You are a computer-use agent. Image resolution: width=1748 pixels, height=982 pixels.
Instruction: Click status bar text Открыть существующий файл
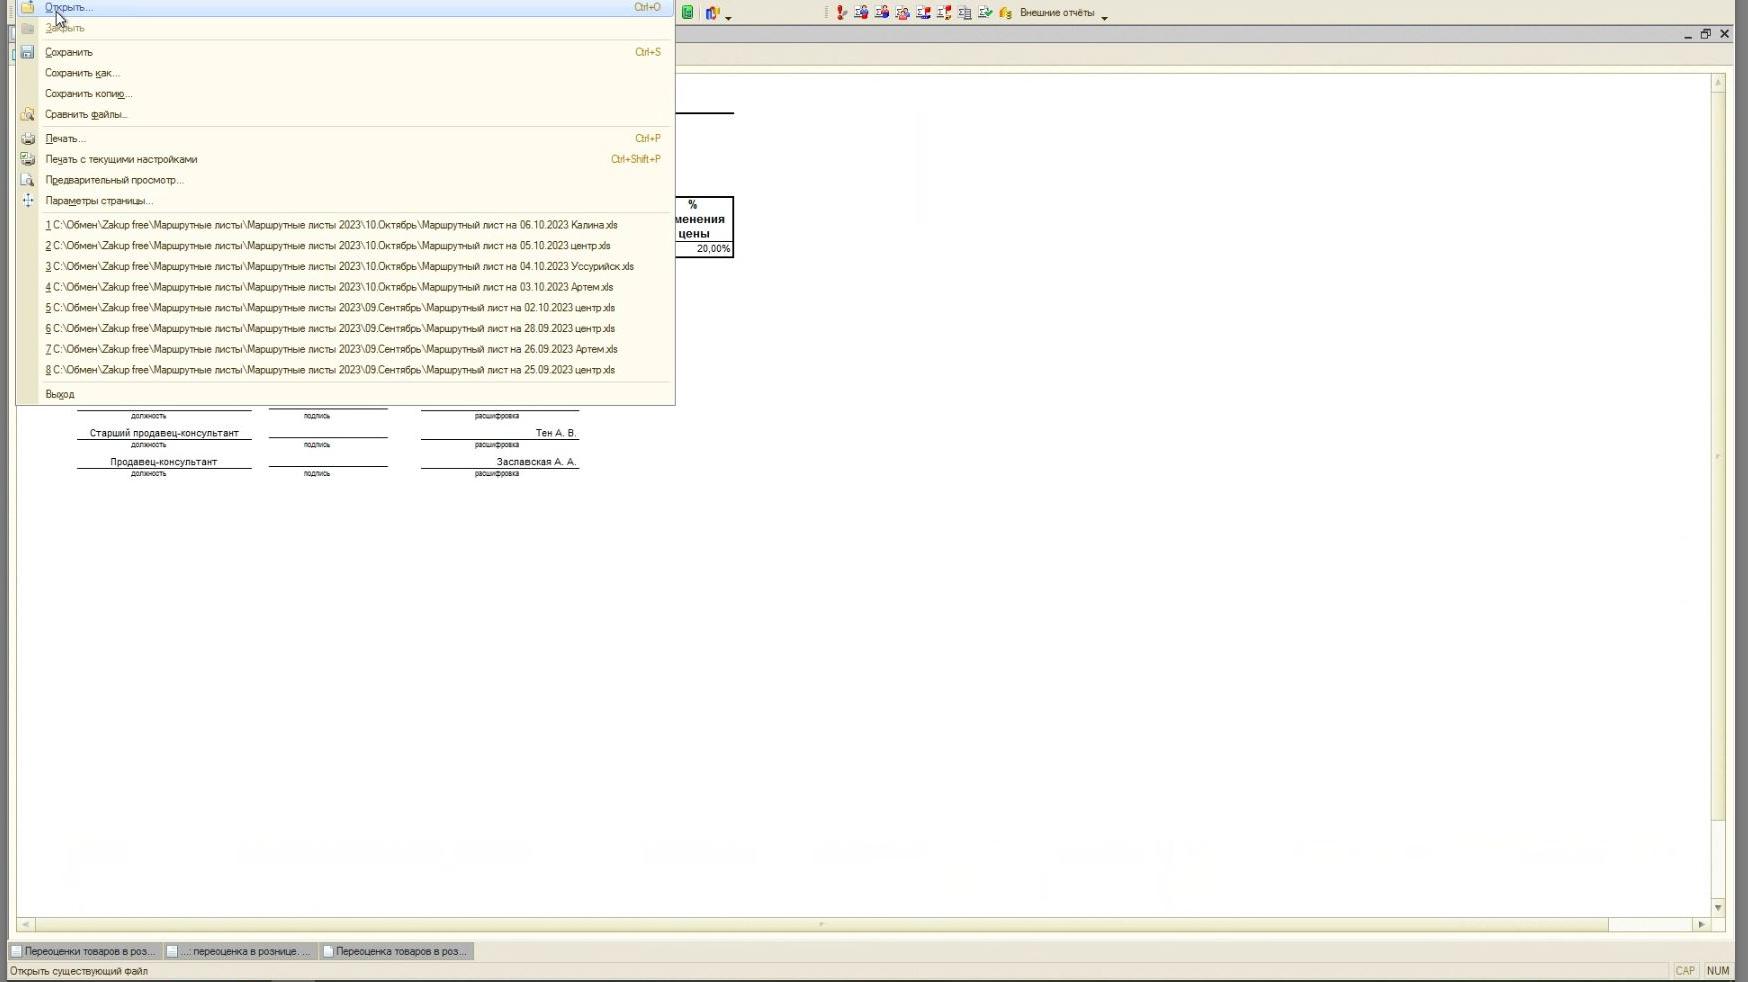tap(79, 971)
